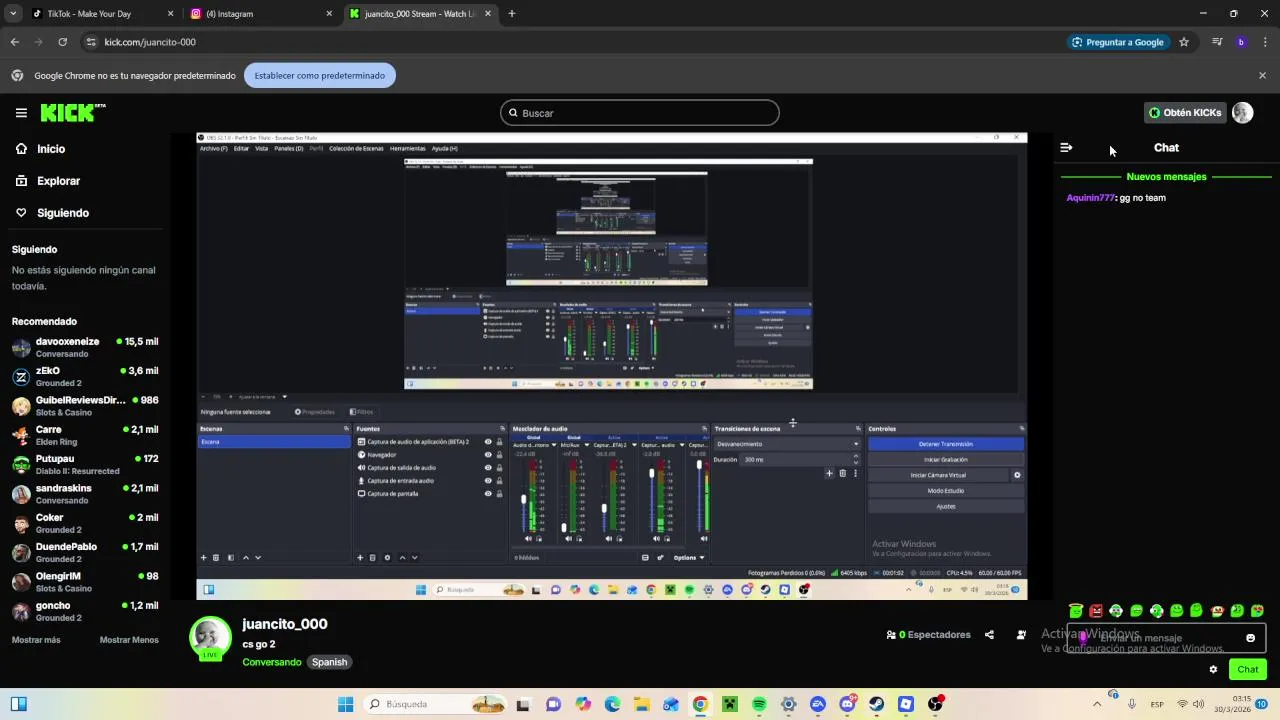Click the Obtén KICKs button

(x=1185, y=113)
